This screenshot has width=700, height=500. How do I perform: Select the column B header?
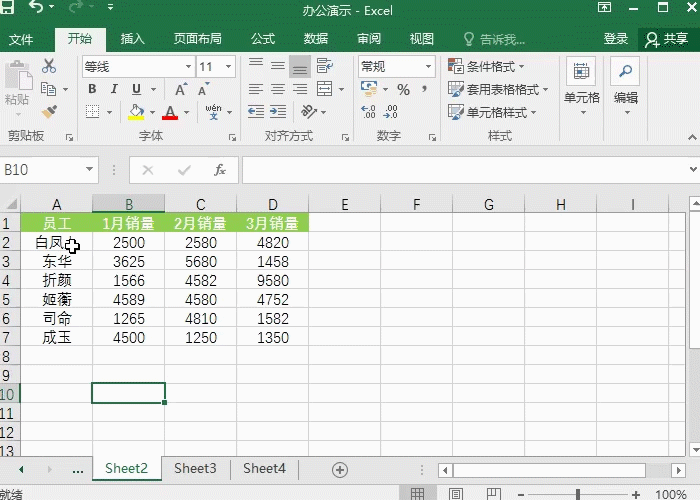point(129,204)
